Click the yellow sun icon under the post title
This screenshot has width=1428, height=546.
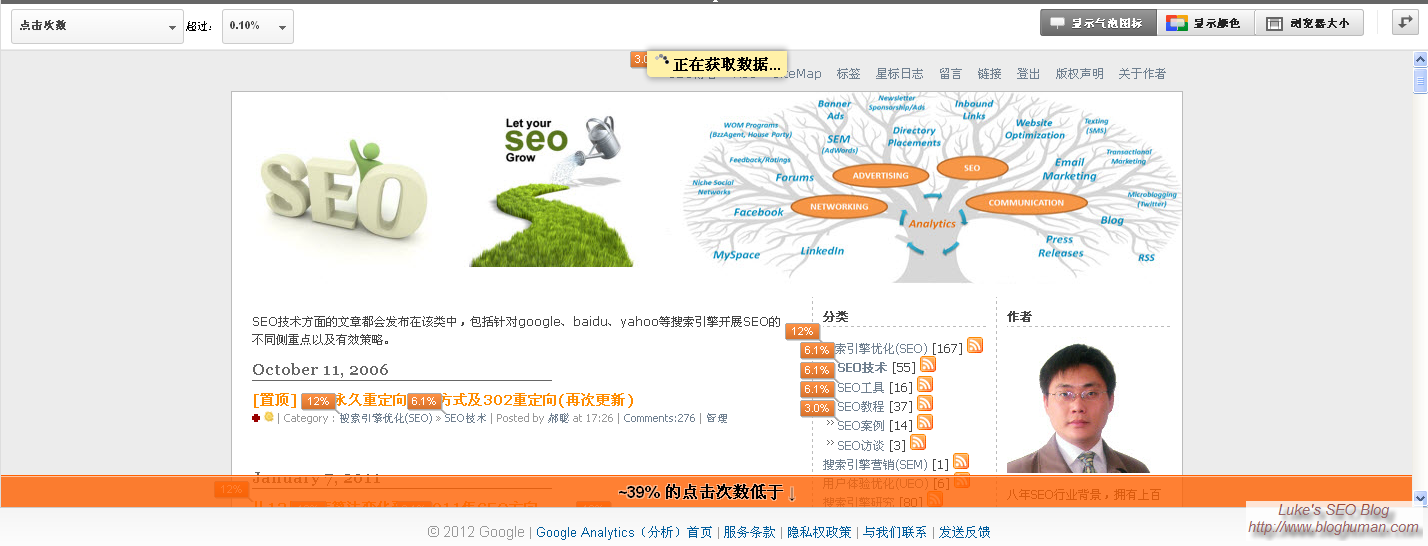pos(269,417)
